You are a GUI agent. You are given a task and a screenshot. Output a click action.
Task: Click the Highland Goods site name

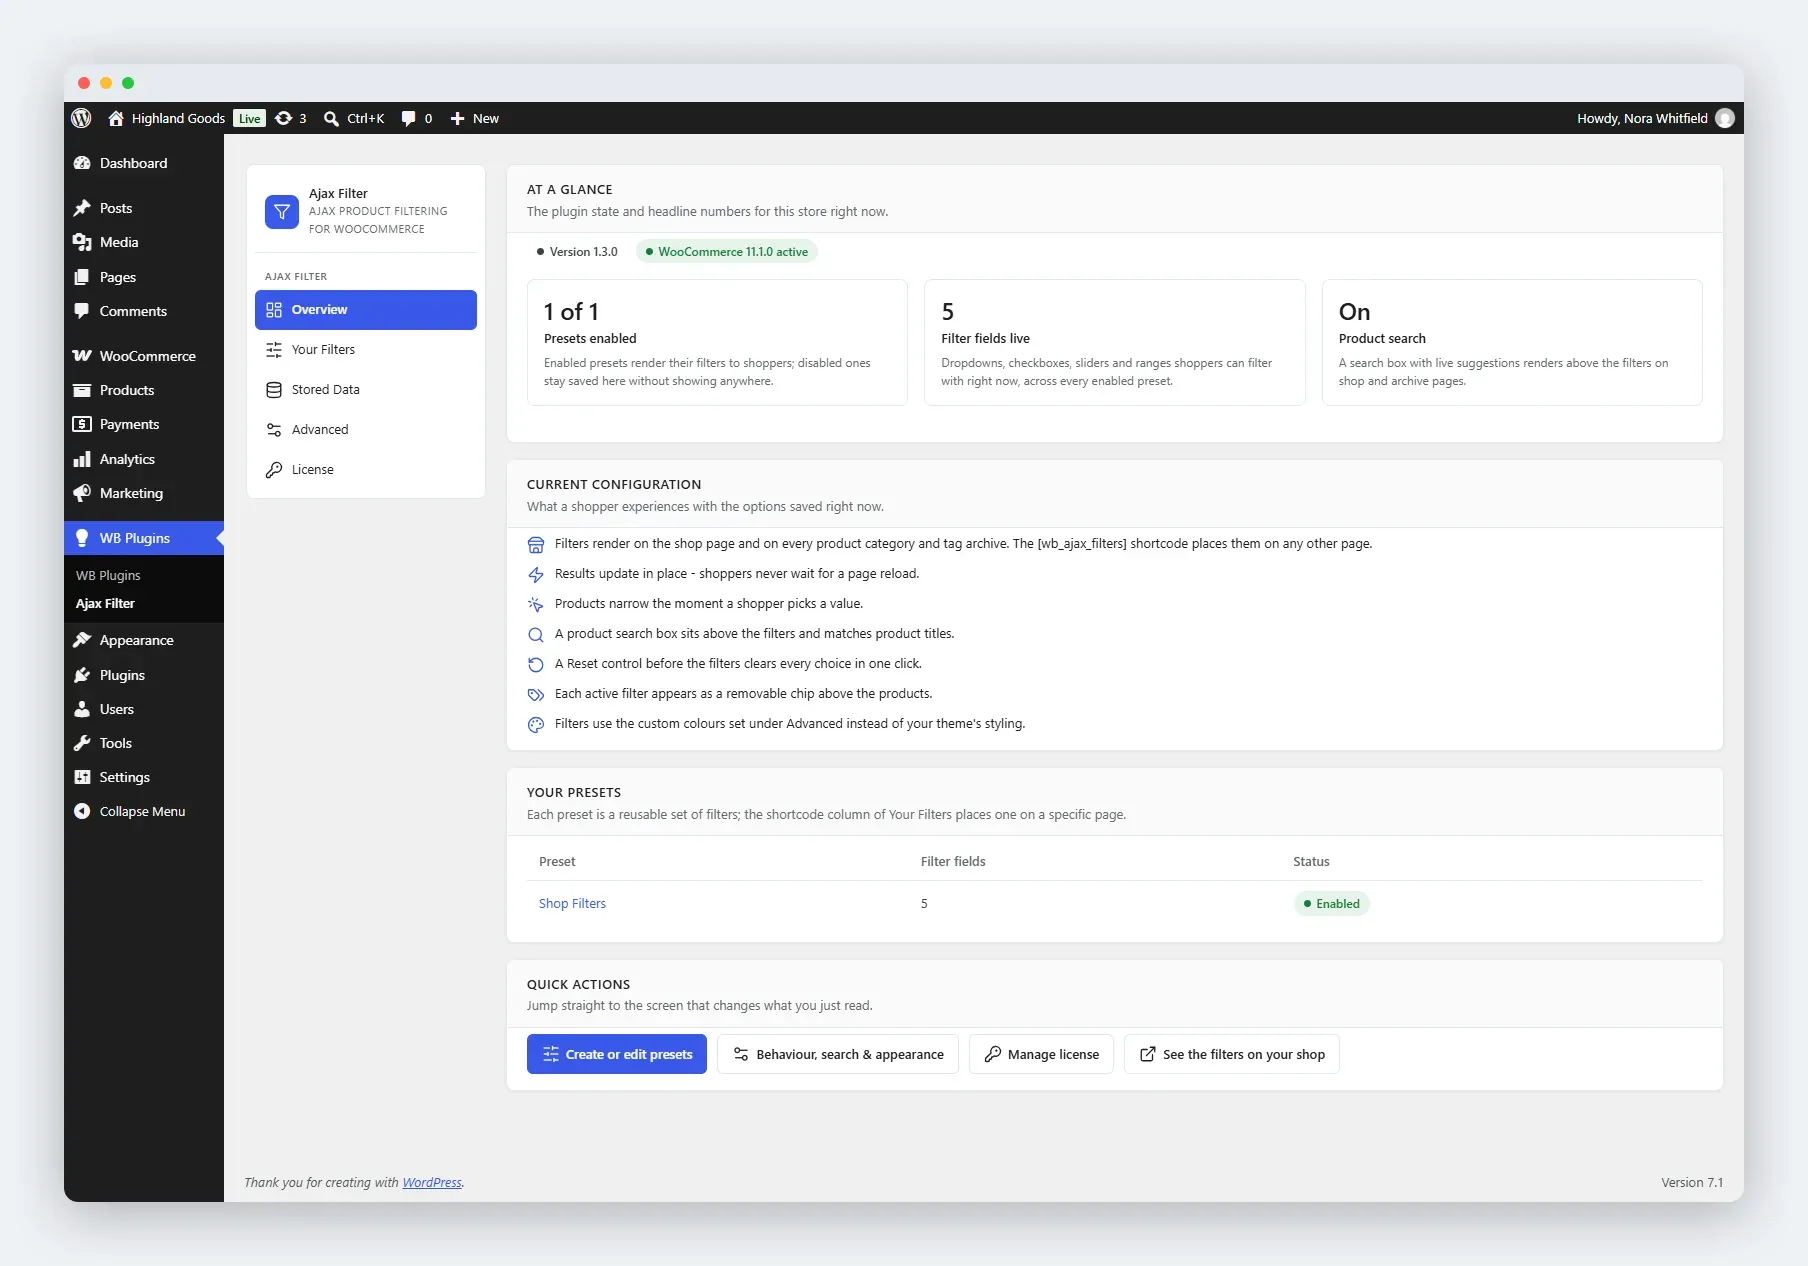[x=178, y=118]
